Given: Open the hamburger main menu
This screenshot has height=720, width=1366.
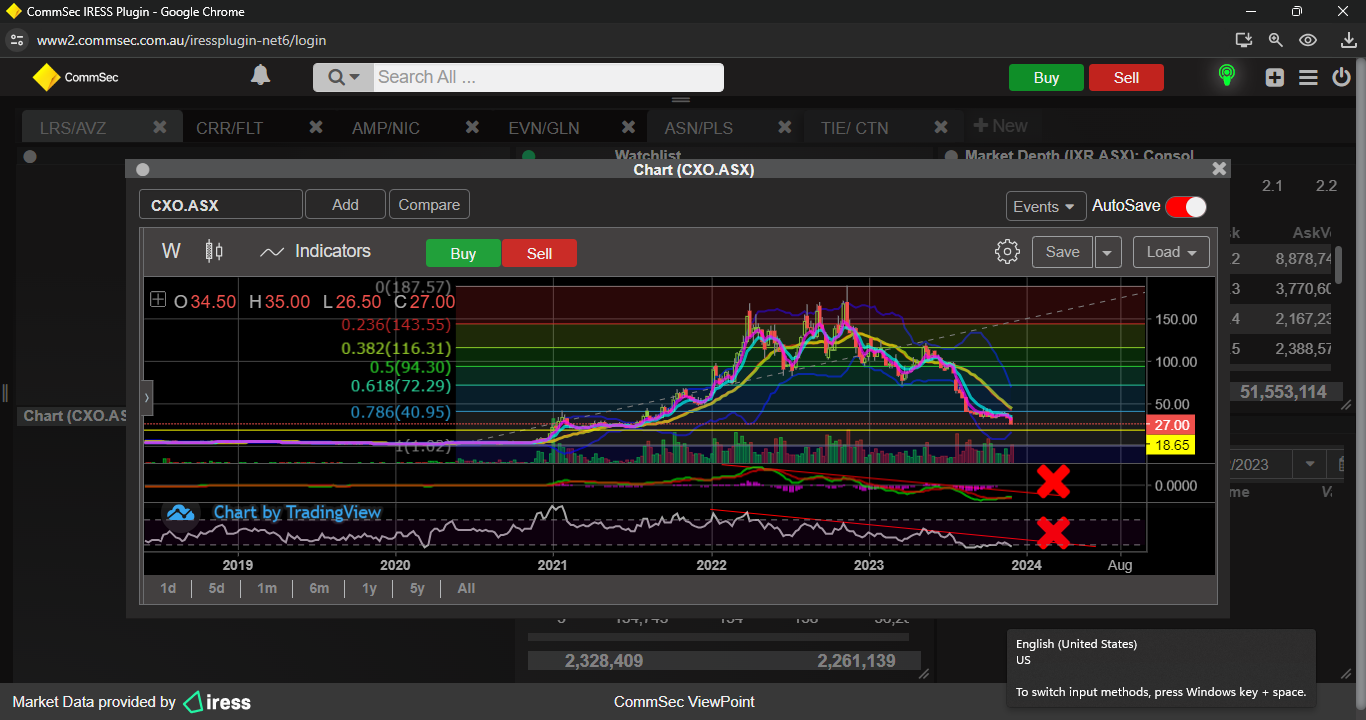Looking at the screenshot, I should coord(1308,78).
